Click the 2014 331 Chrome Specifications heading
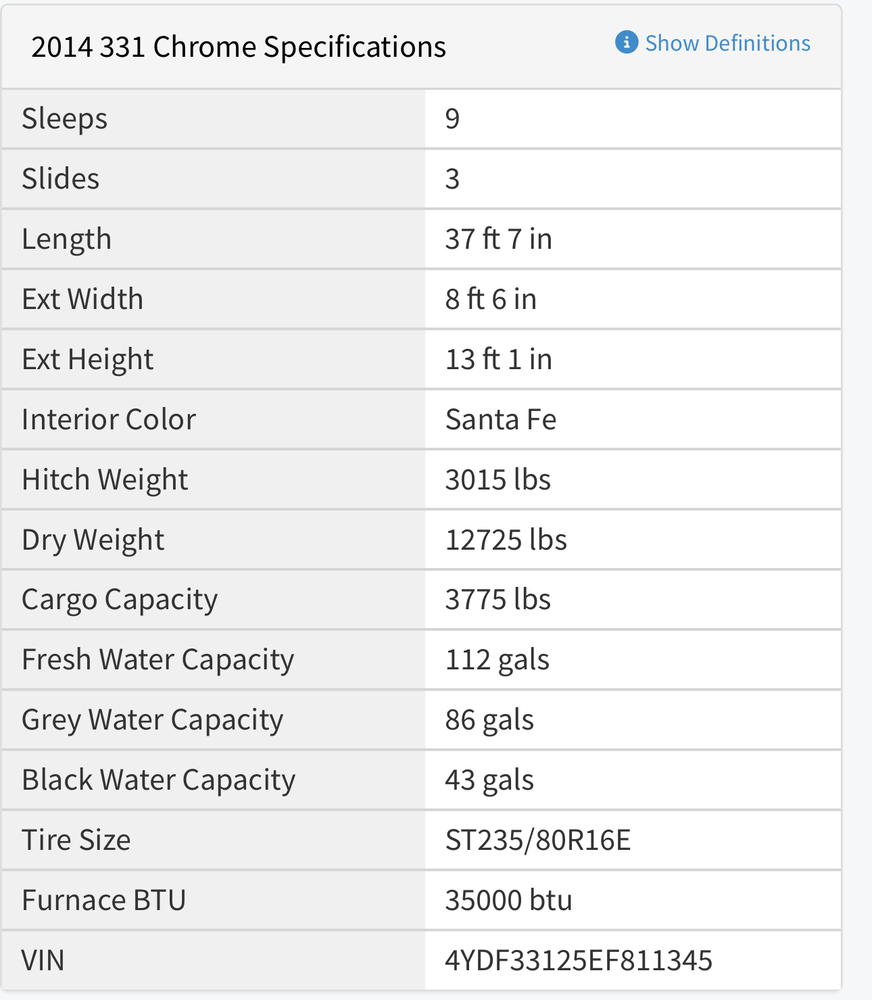 [x=239, y=47]
